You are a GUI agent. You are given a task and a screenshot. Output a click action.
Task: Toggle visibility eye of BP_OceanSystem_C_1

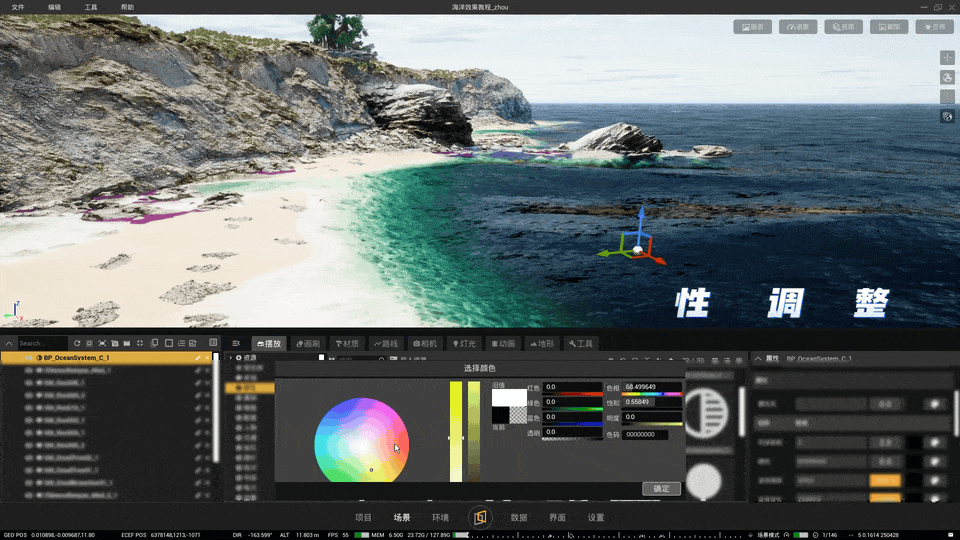pos(29,358)
